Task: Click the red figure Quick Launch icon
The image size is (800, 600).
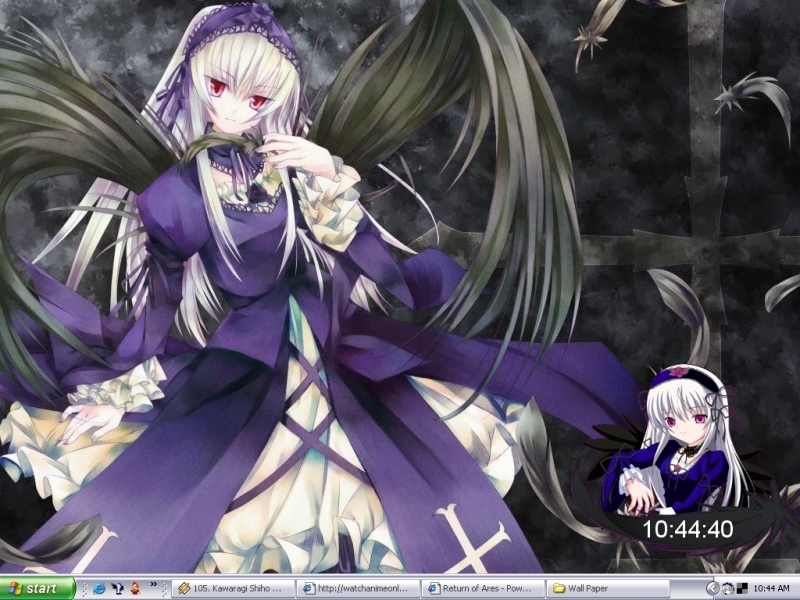Action: [x=135, y=588]
